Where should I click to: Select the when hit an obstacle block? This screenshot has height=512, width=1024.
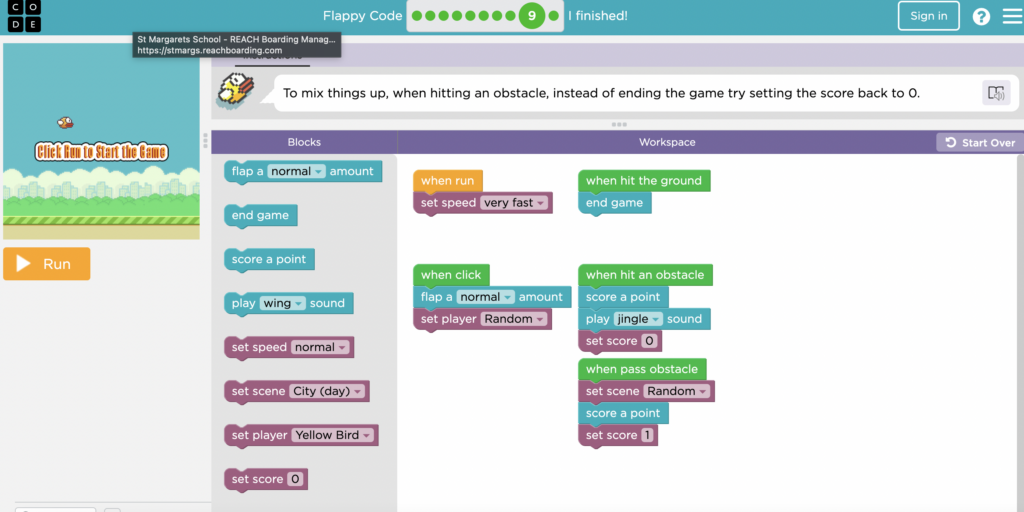[645, 275]
